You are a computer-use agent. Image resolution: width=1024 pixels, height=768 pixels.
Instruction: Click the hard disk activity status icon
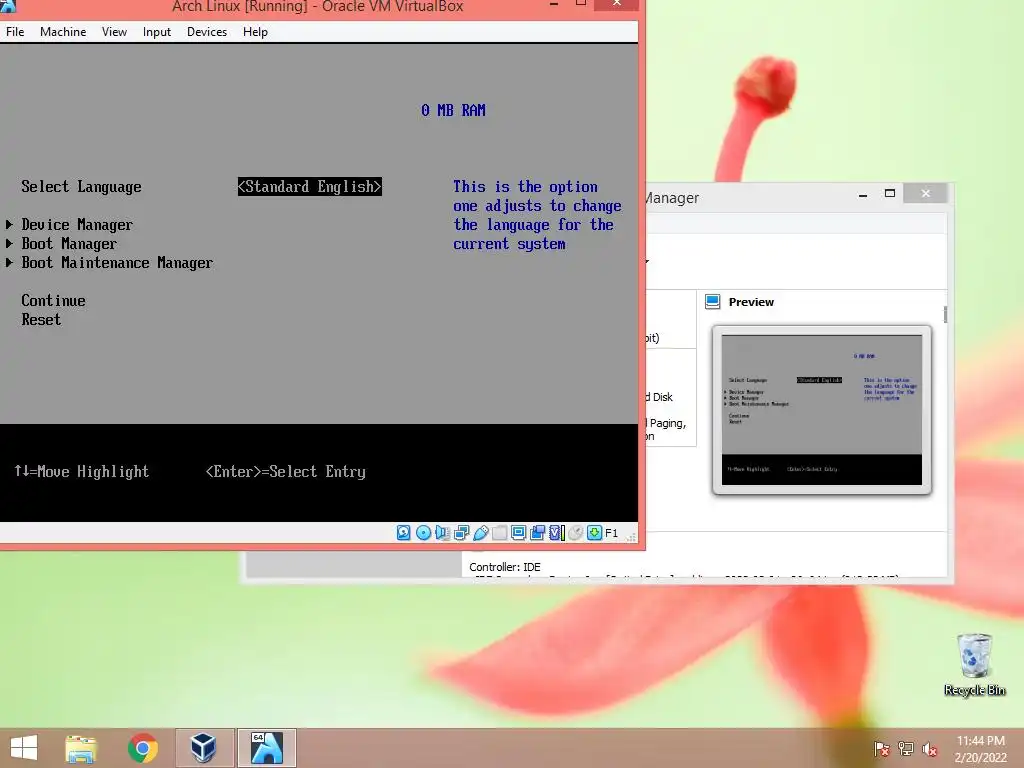coord(404,533)
